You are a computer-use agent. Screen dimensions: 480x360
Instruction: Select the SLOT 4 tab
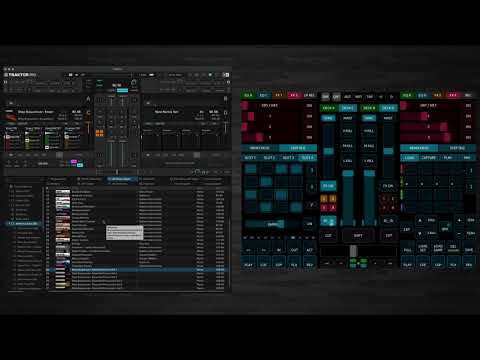307,158
